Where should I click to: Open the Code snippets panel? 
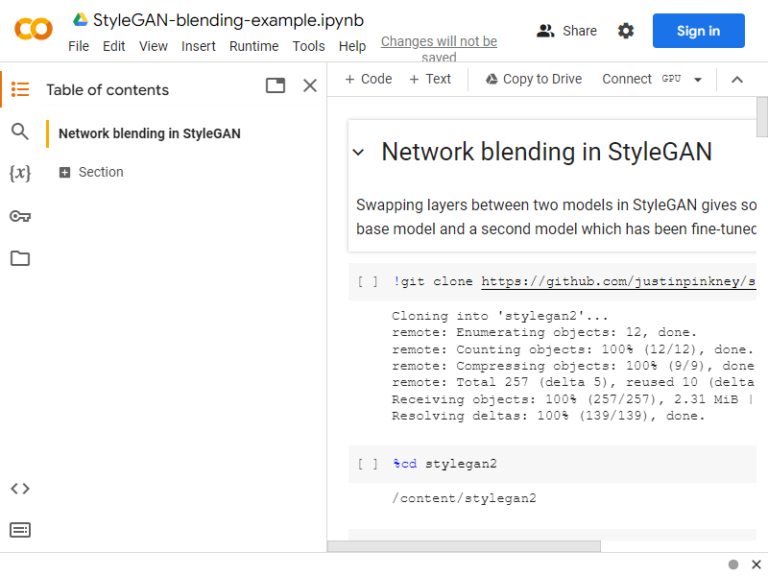click(20, 488)
